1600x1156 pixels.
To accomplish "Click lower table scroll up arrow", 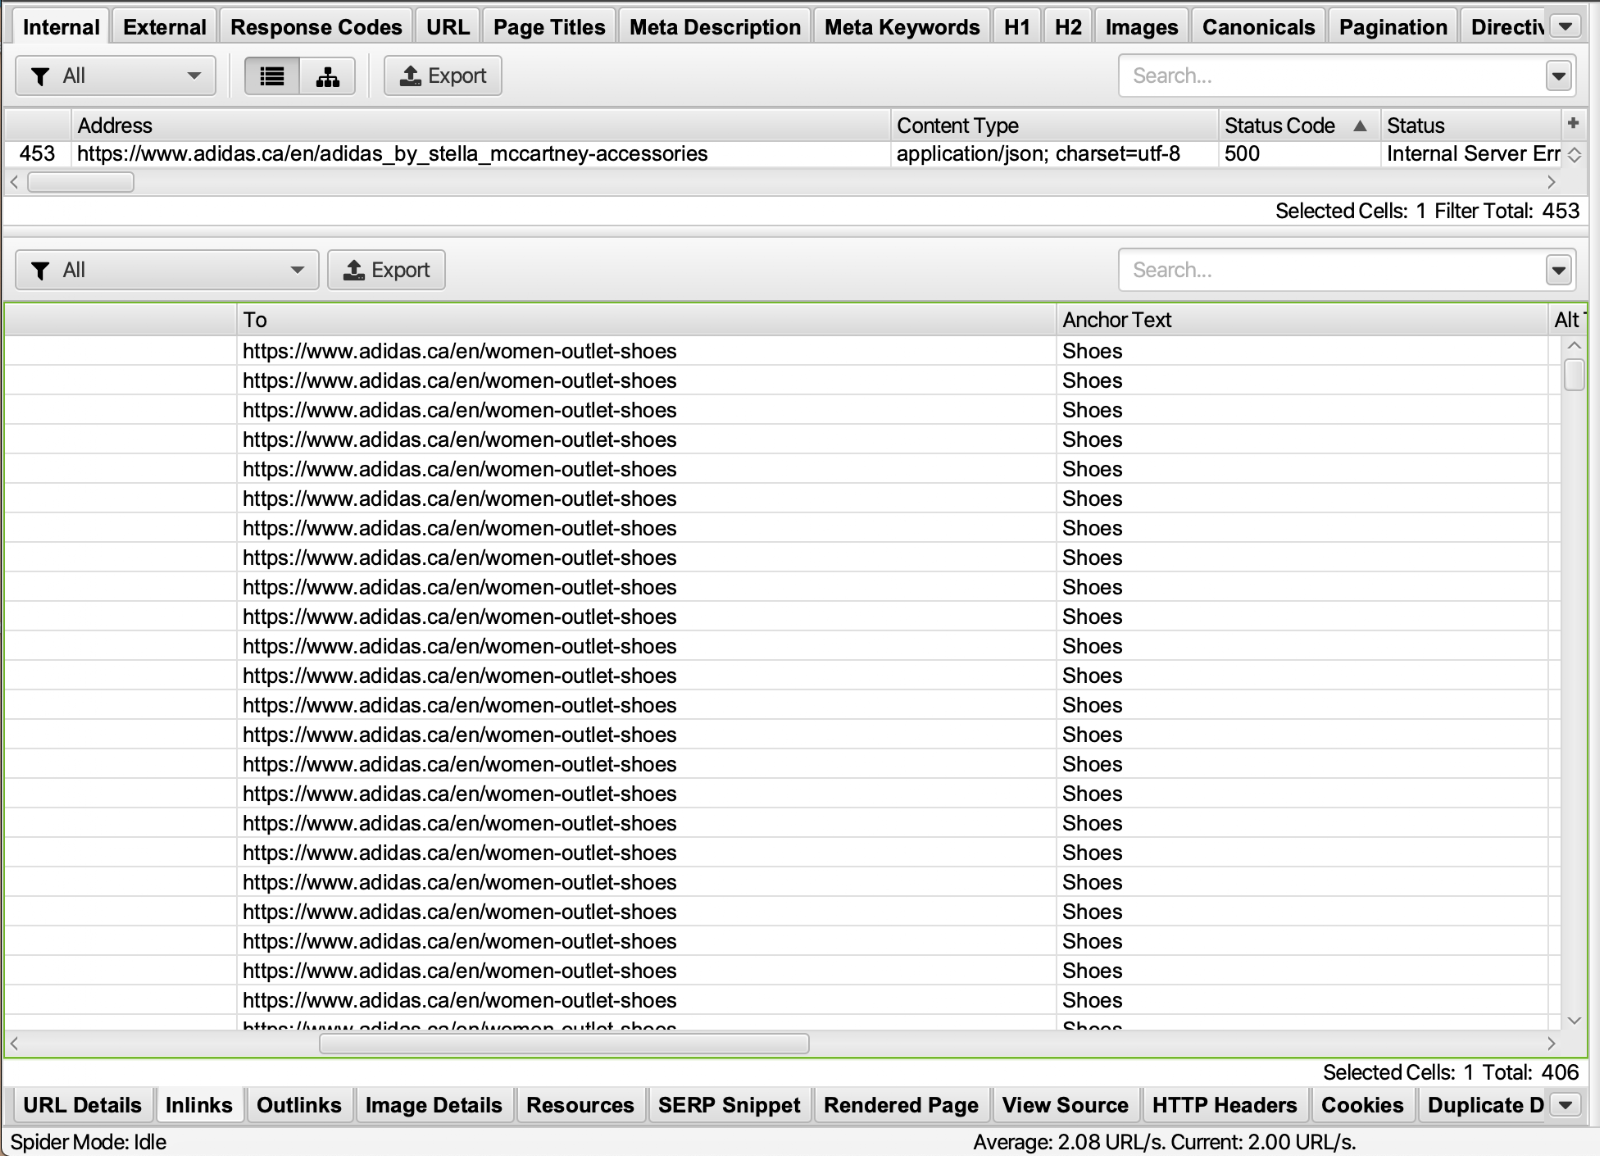I will tap(1574, 345).
